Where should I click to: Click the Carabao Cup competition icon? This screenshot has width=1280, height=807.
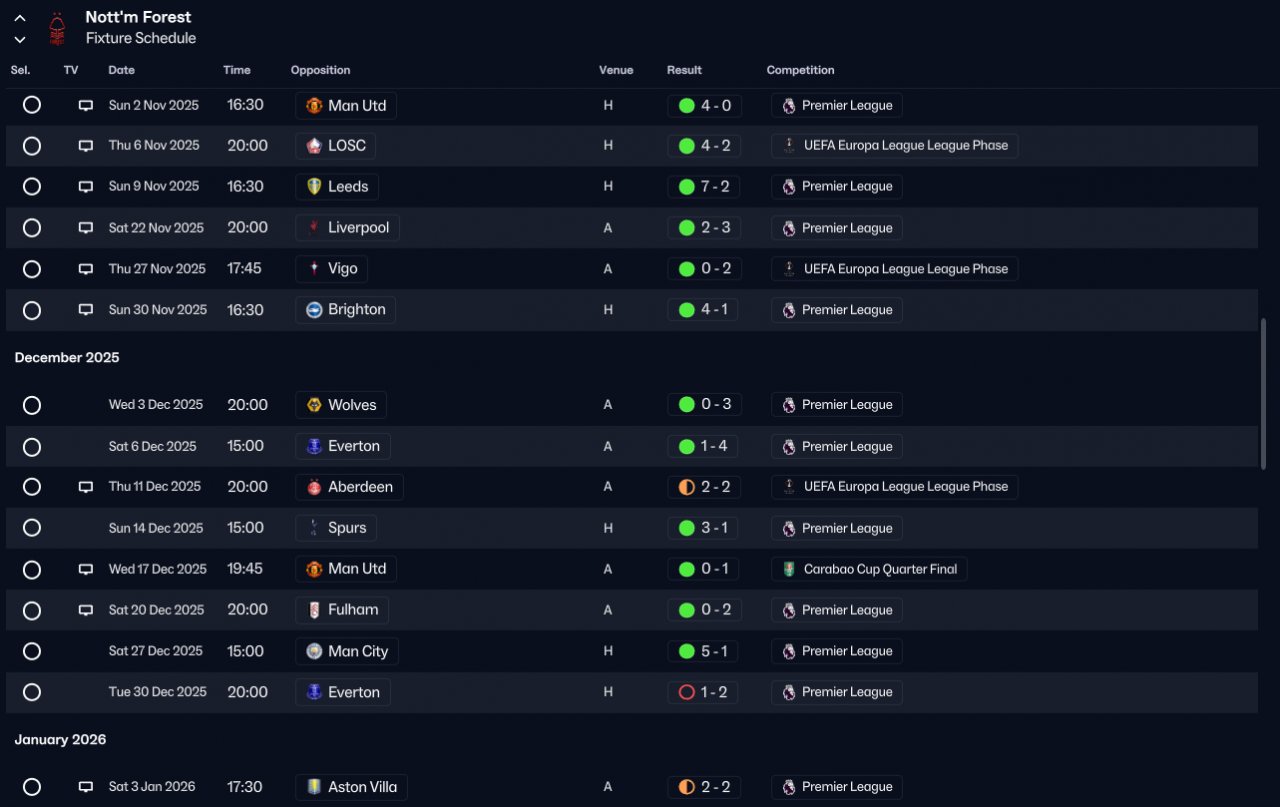coord(789,569)
